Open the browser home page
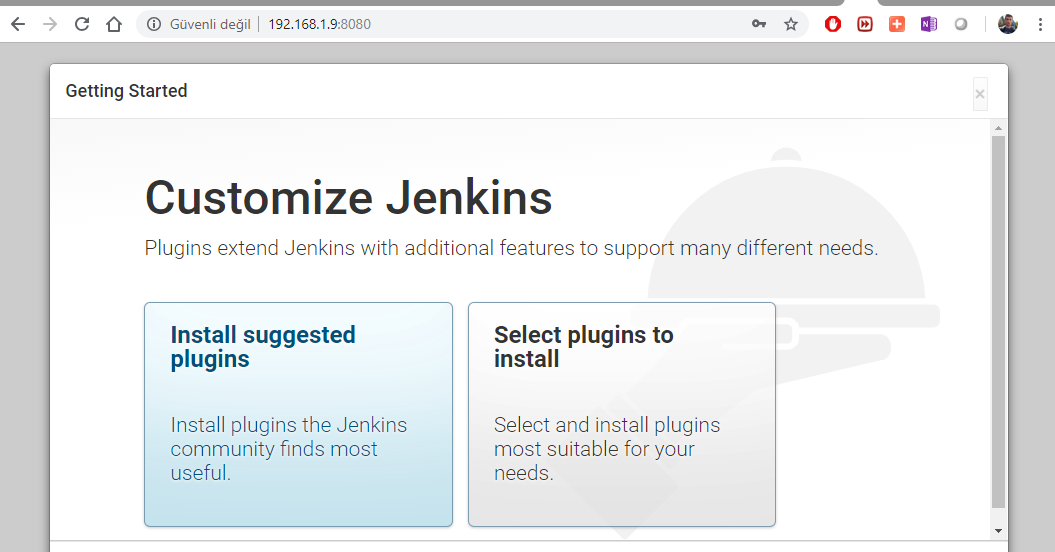Viewport: 1055px width, 552px height. (x=114, y=24)
